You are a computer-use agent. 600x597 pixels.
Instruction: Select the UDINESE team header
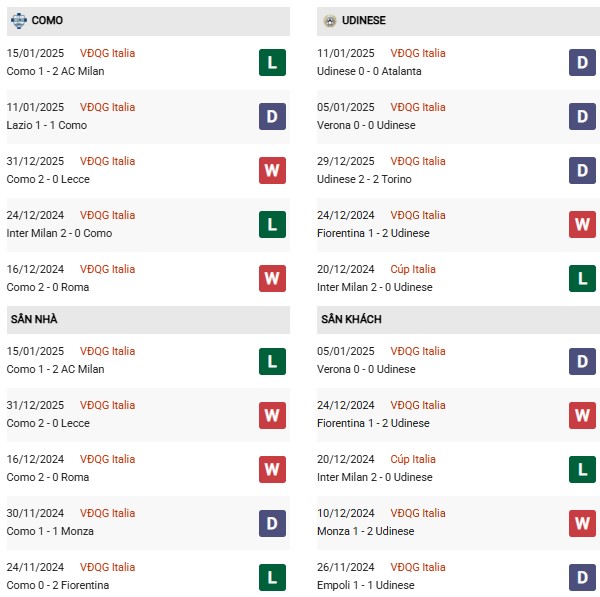pyautogui.click(x=458, y=21)
